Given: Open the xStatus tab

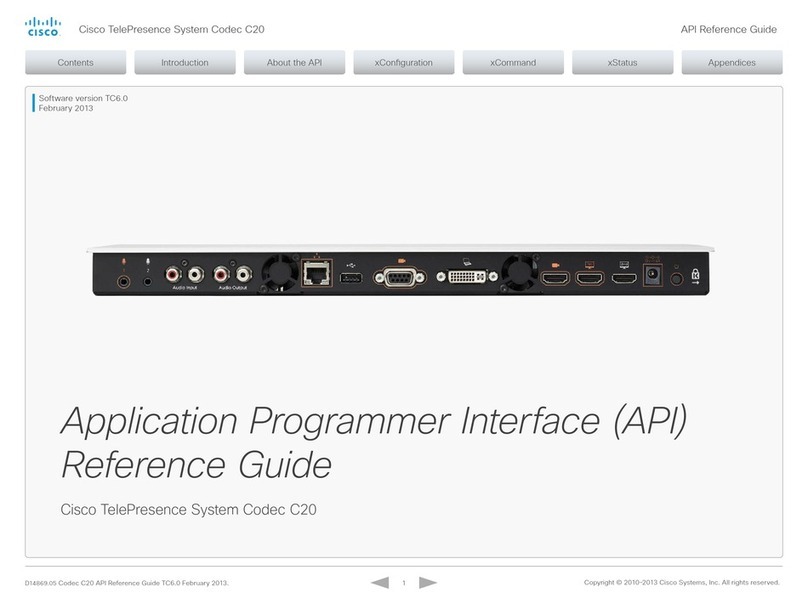Looking at the screenshot, I should click(x=622, y=63).
